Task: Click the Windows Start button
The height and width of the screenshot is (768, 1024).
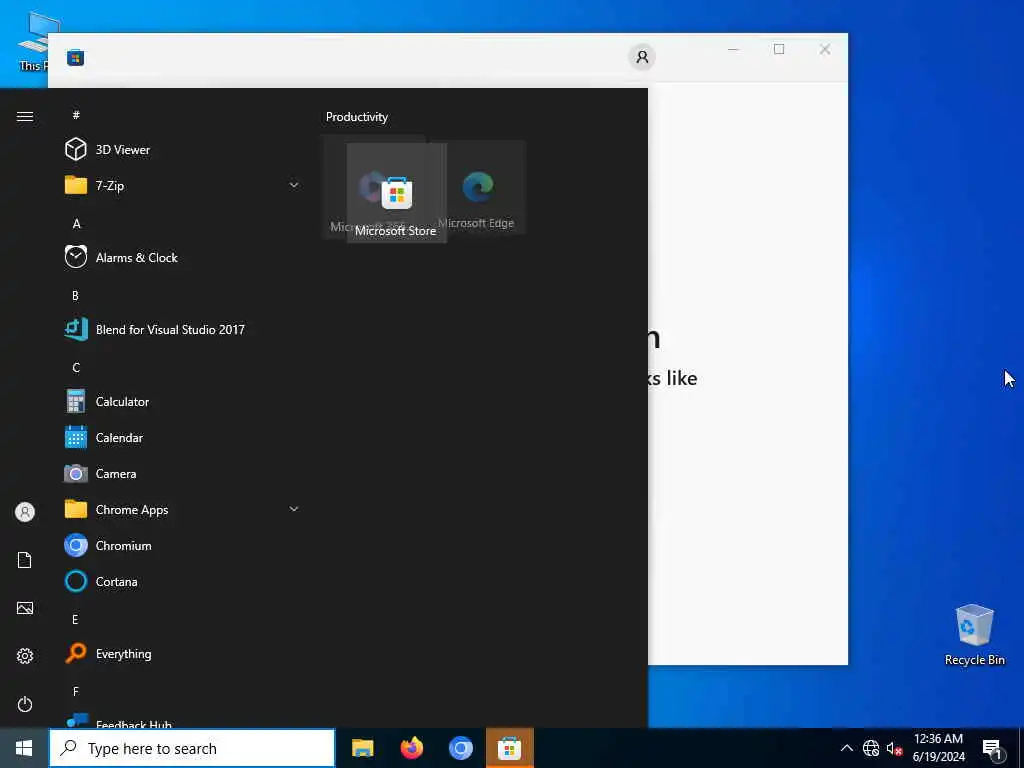Action: [x=24, y=748]
